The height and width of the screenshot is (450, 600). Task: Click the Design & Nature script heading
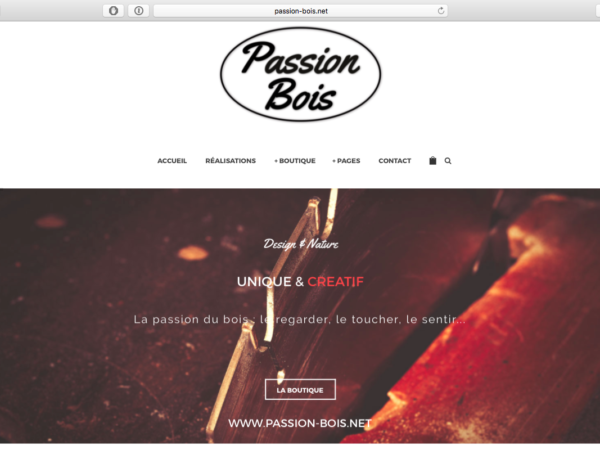click(301, 244)
